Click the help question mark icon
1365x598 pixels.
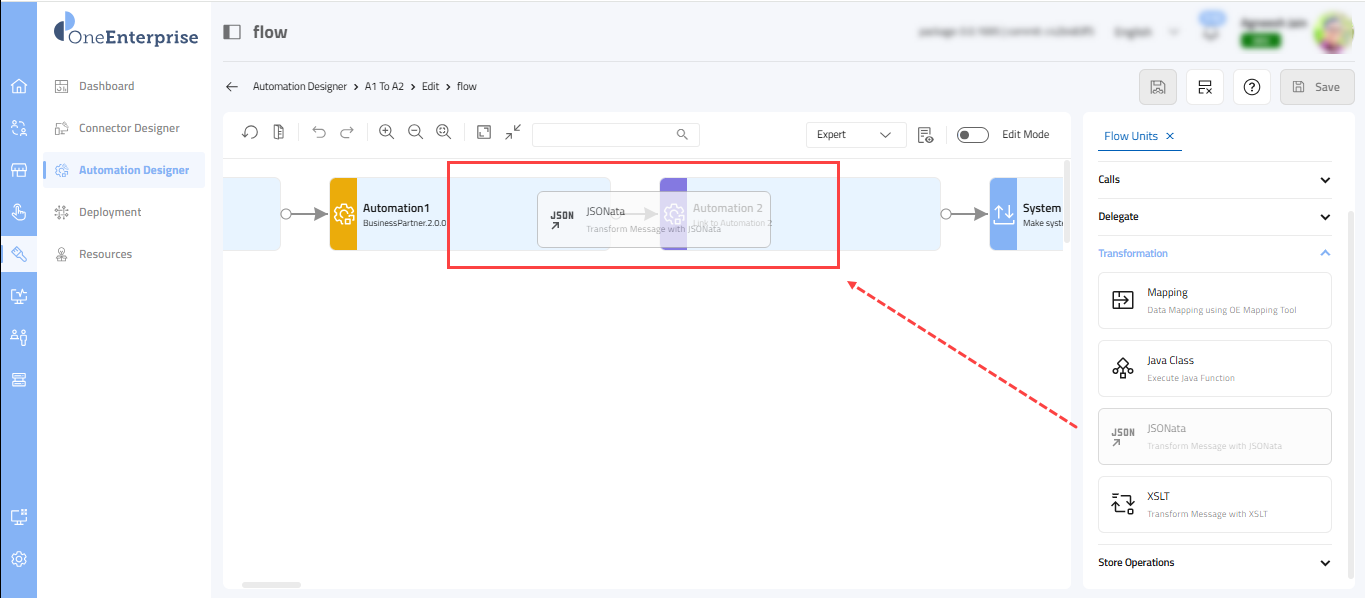click(1251, 87)
